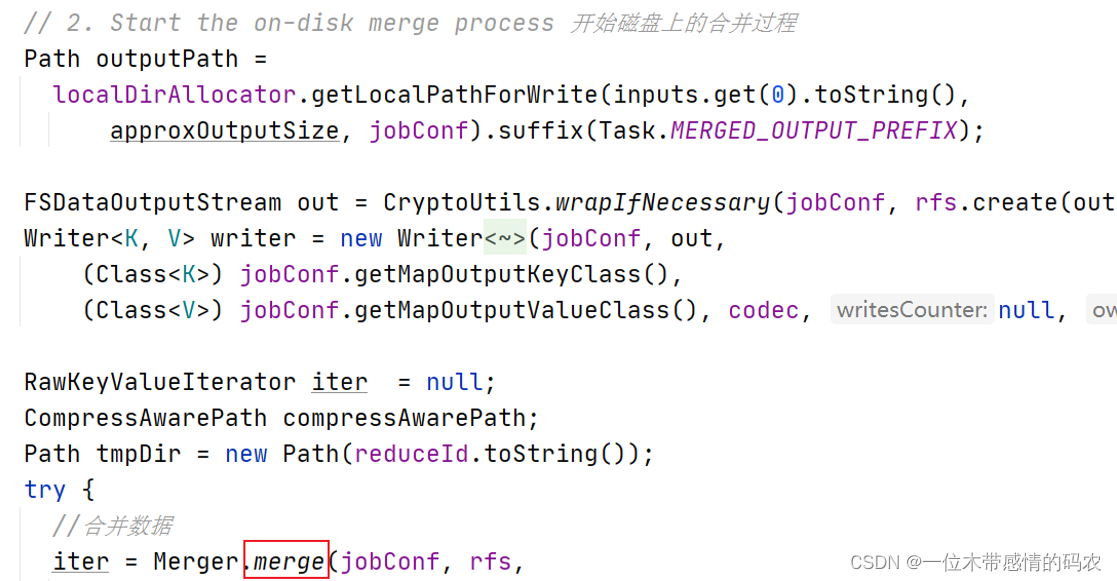The width and height of the screenshot is (1117, 581).
Task: Click the underlined approxOutputSize argument
Action: tap(224, 131)
